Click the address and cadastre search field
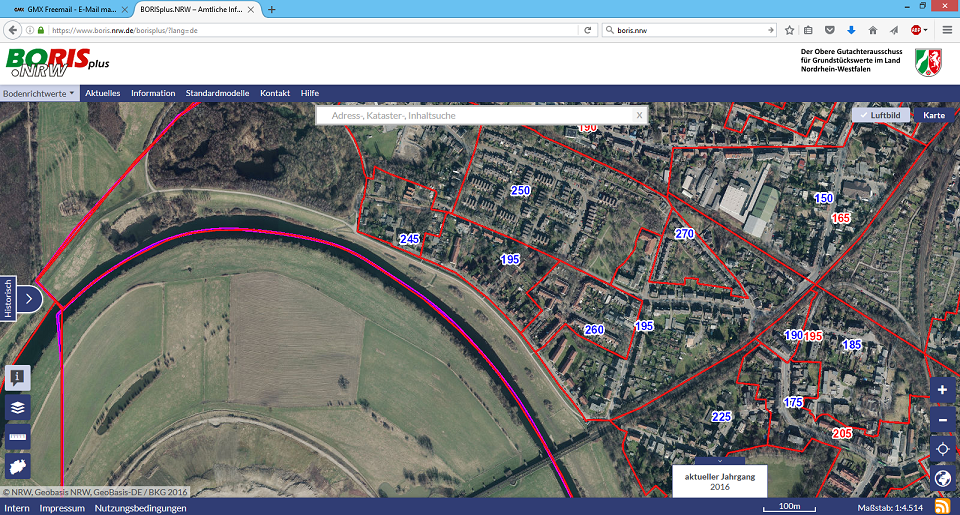 click(x=475, y=116)
